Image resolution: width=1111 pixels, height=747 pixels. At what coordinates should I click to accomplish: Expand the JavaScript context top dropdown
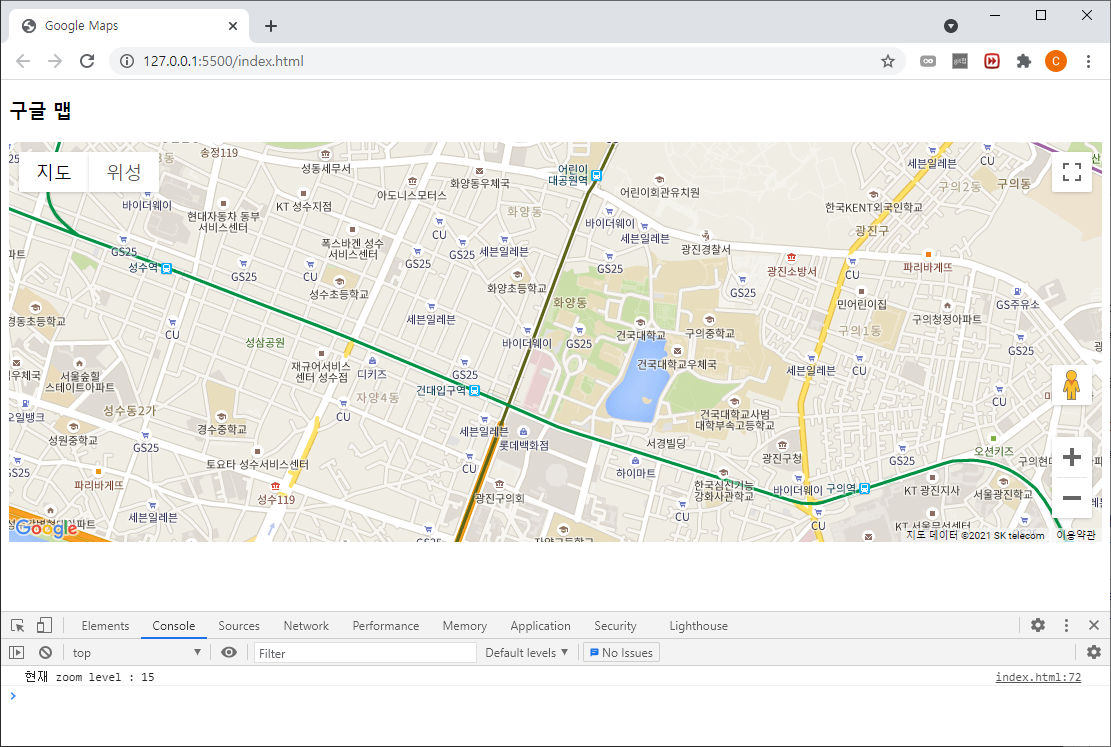[136, 653]
